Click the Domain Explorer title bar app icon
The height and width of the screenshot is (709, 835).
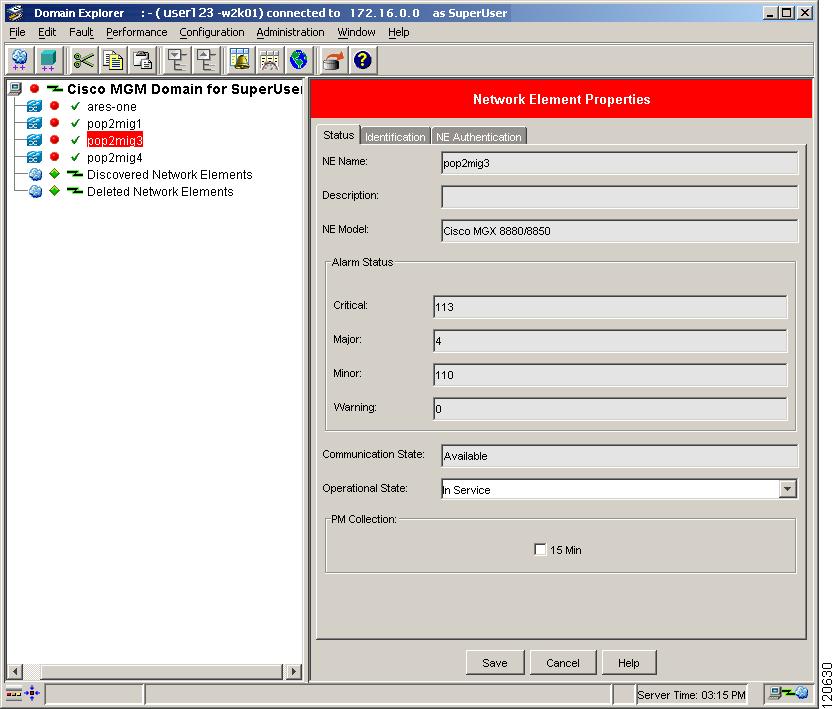[x=16, y=13]
